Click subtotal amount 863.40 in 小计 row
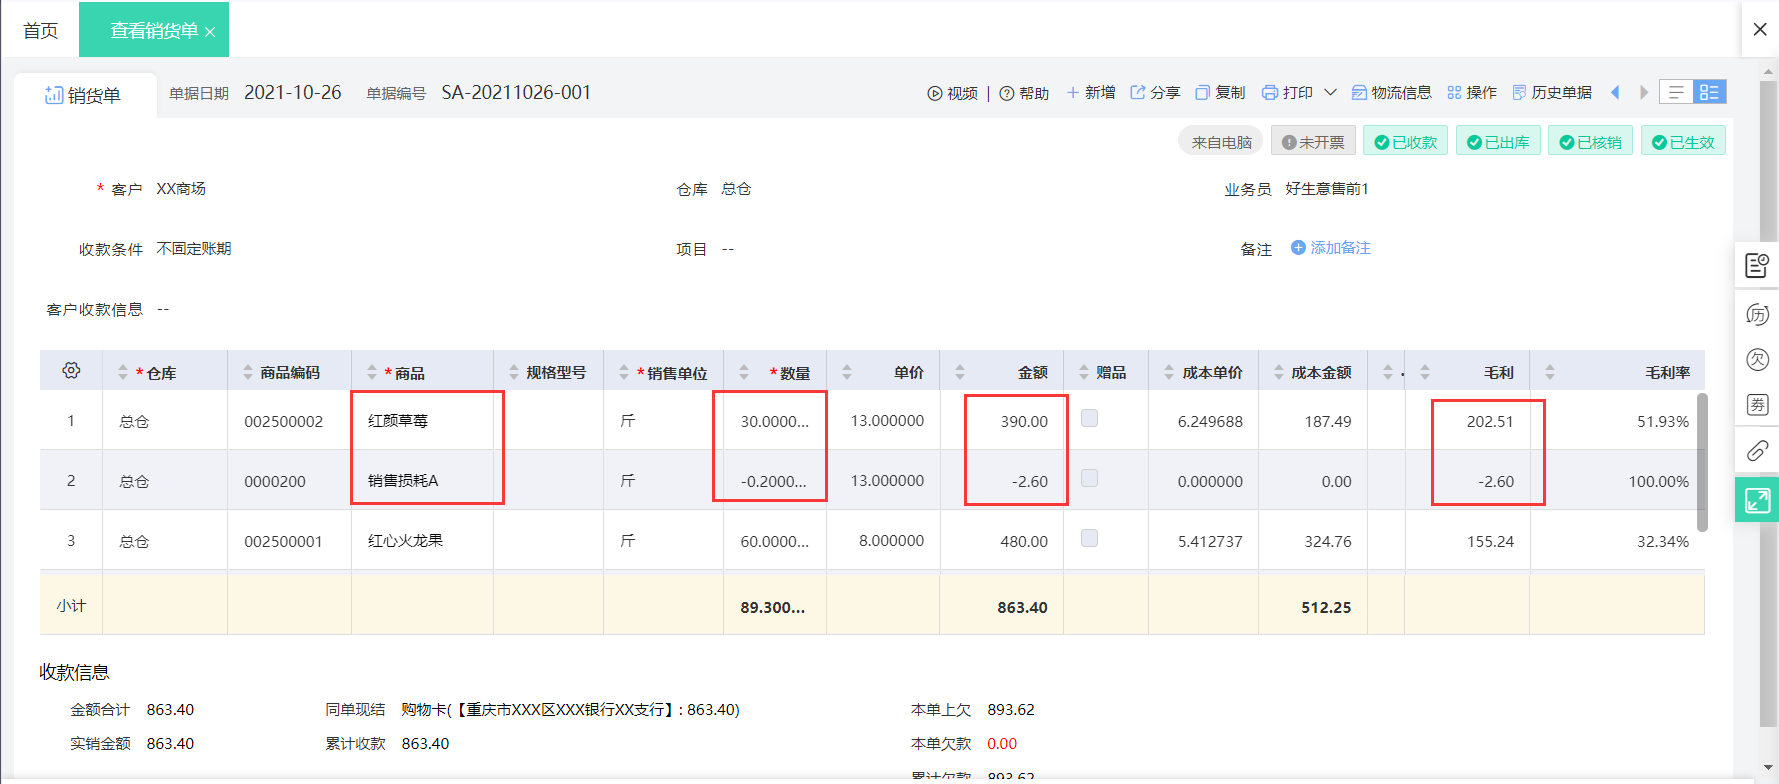The width and height of the screenshot is (1779, 784). [1022, 607]
